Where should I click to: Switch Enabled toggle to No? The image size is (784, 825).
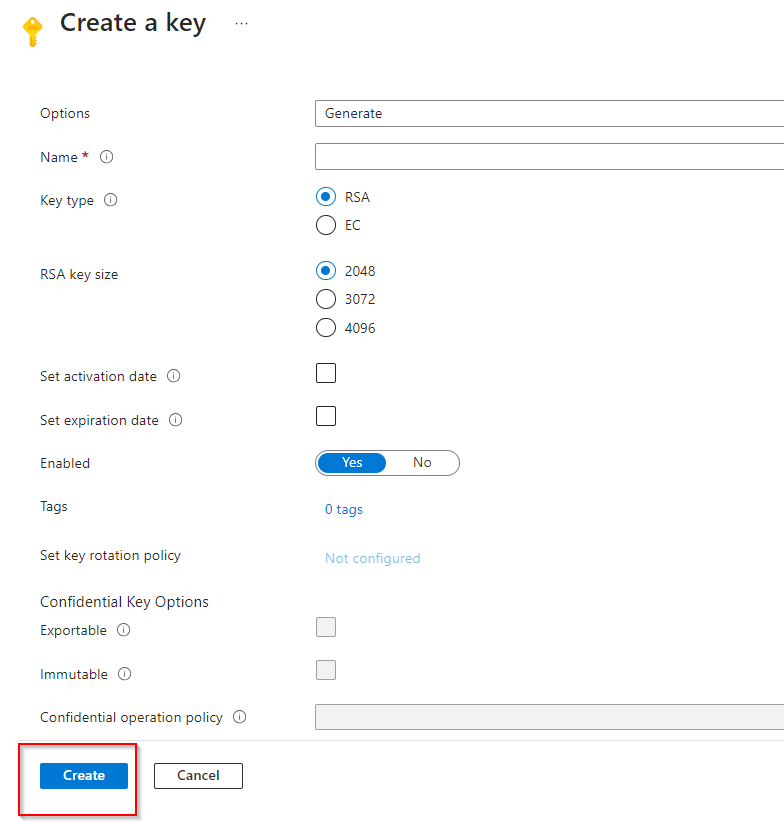(422, 462)
